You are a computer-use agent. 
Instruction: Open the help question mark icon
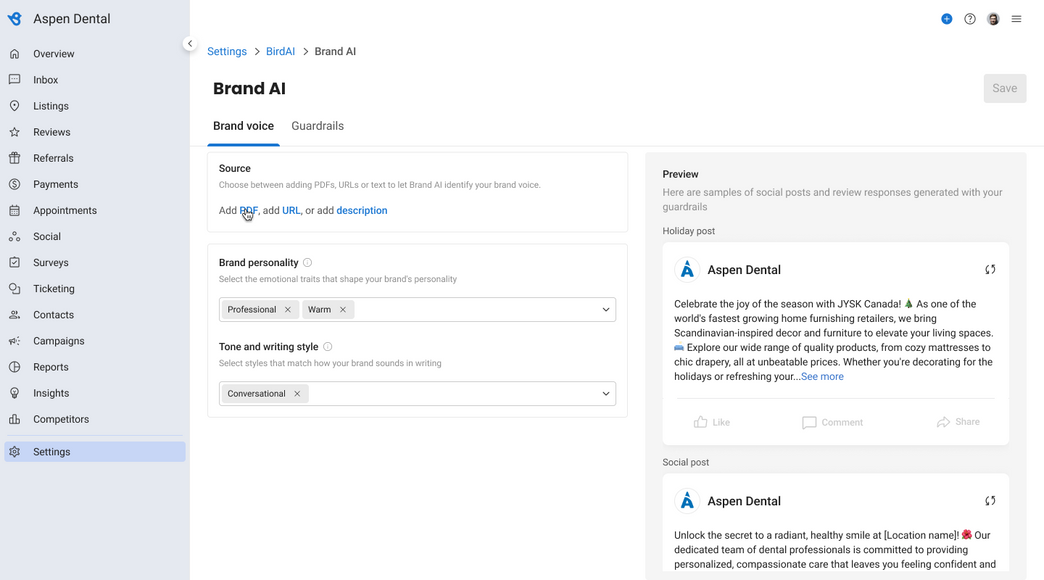tap(969, 19)
